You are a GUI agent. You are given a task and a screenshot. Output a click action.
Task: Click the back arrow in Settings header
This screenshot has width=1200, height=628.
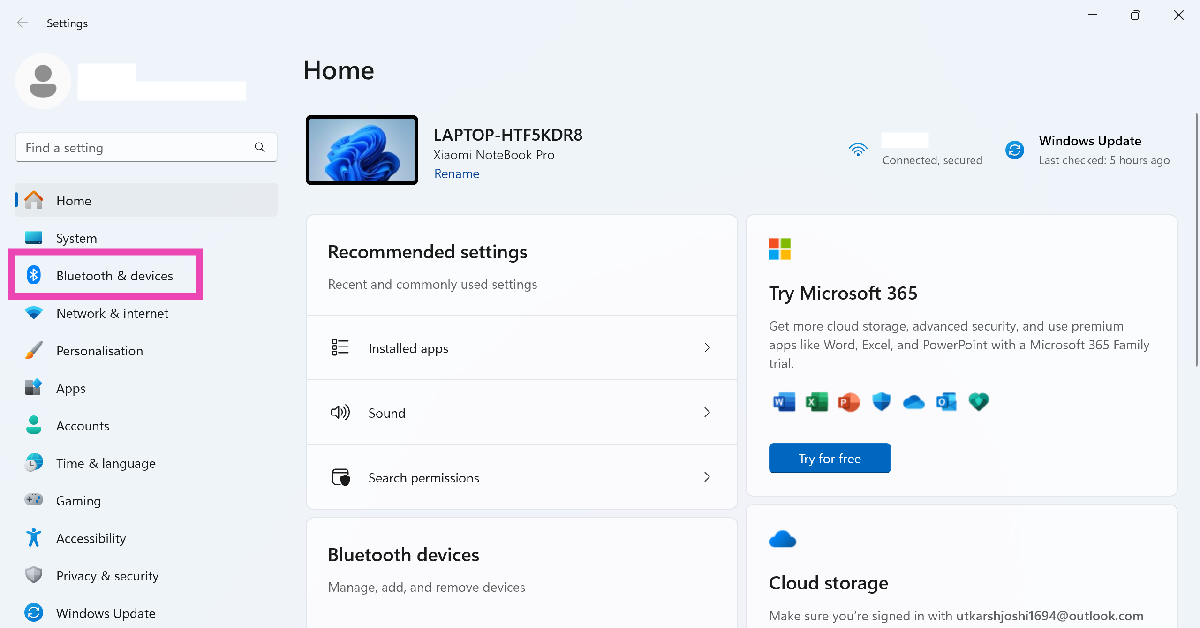[x=22, y=22]
